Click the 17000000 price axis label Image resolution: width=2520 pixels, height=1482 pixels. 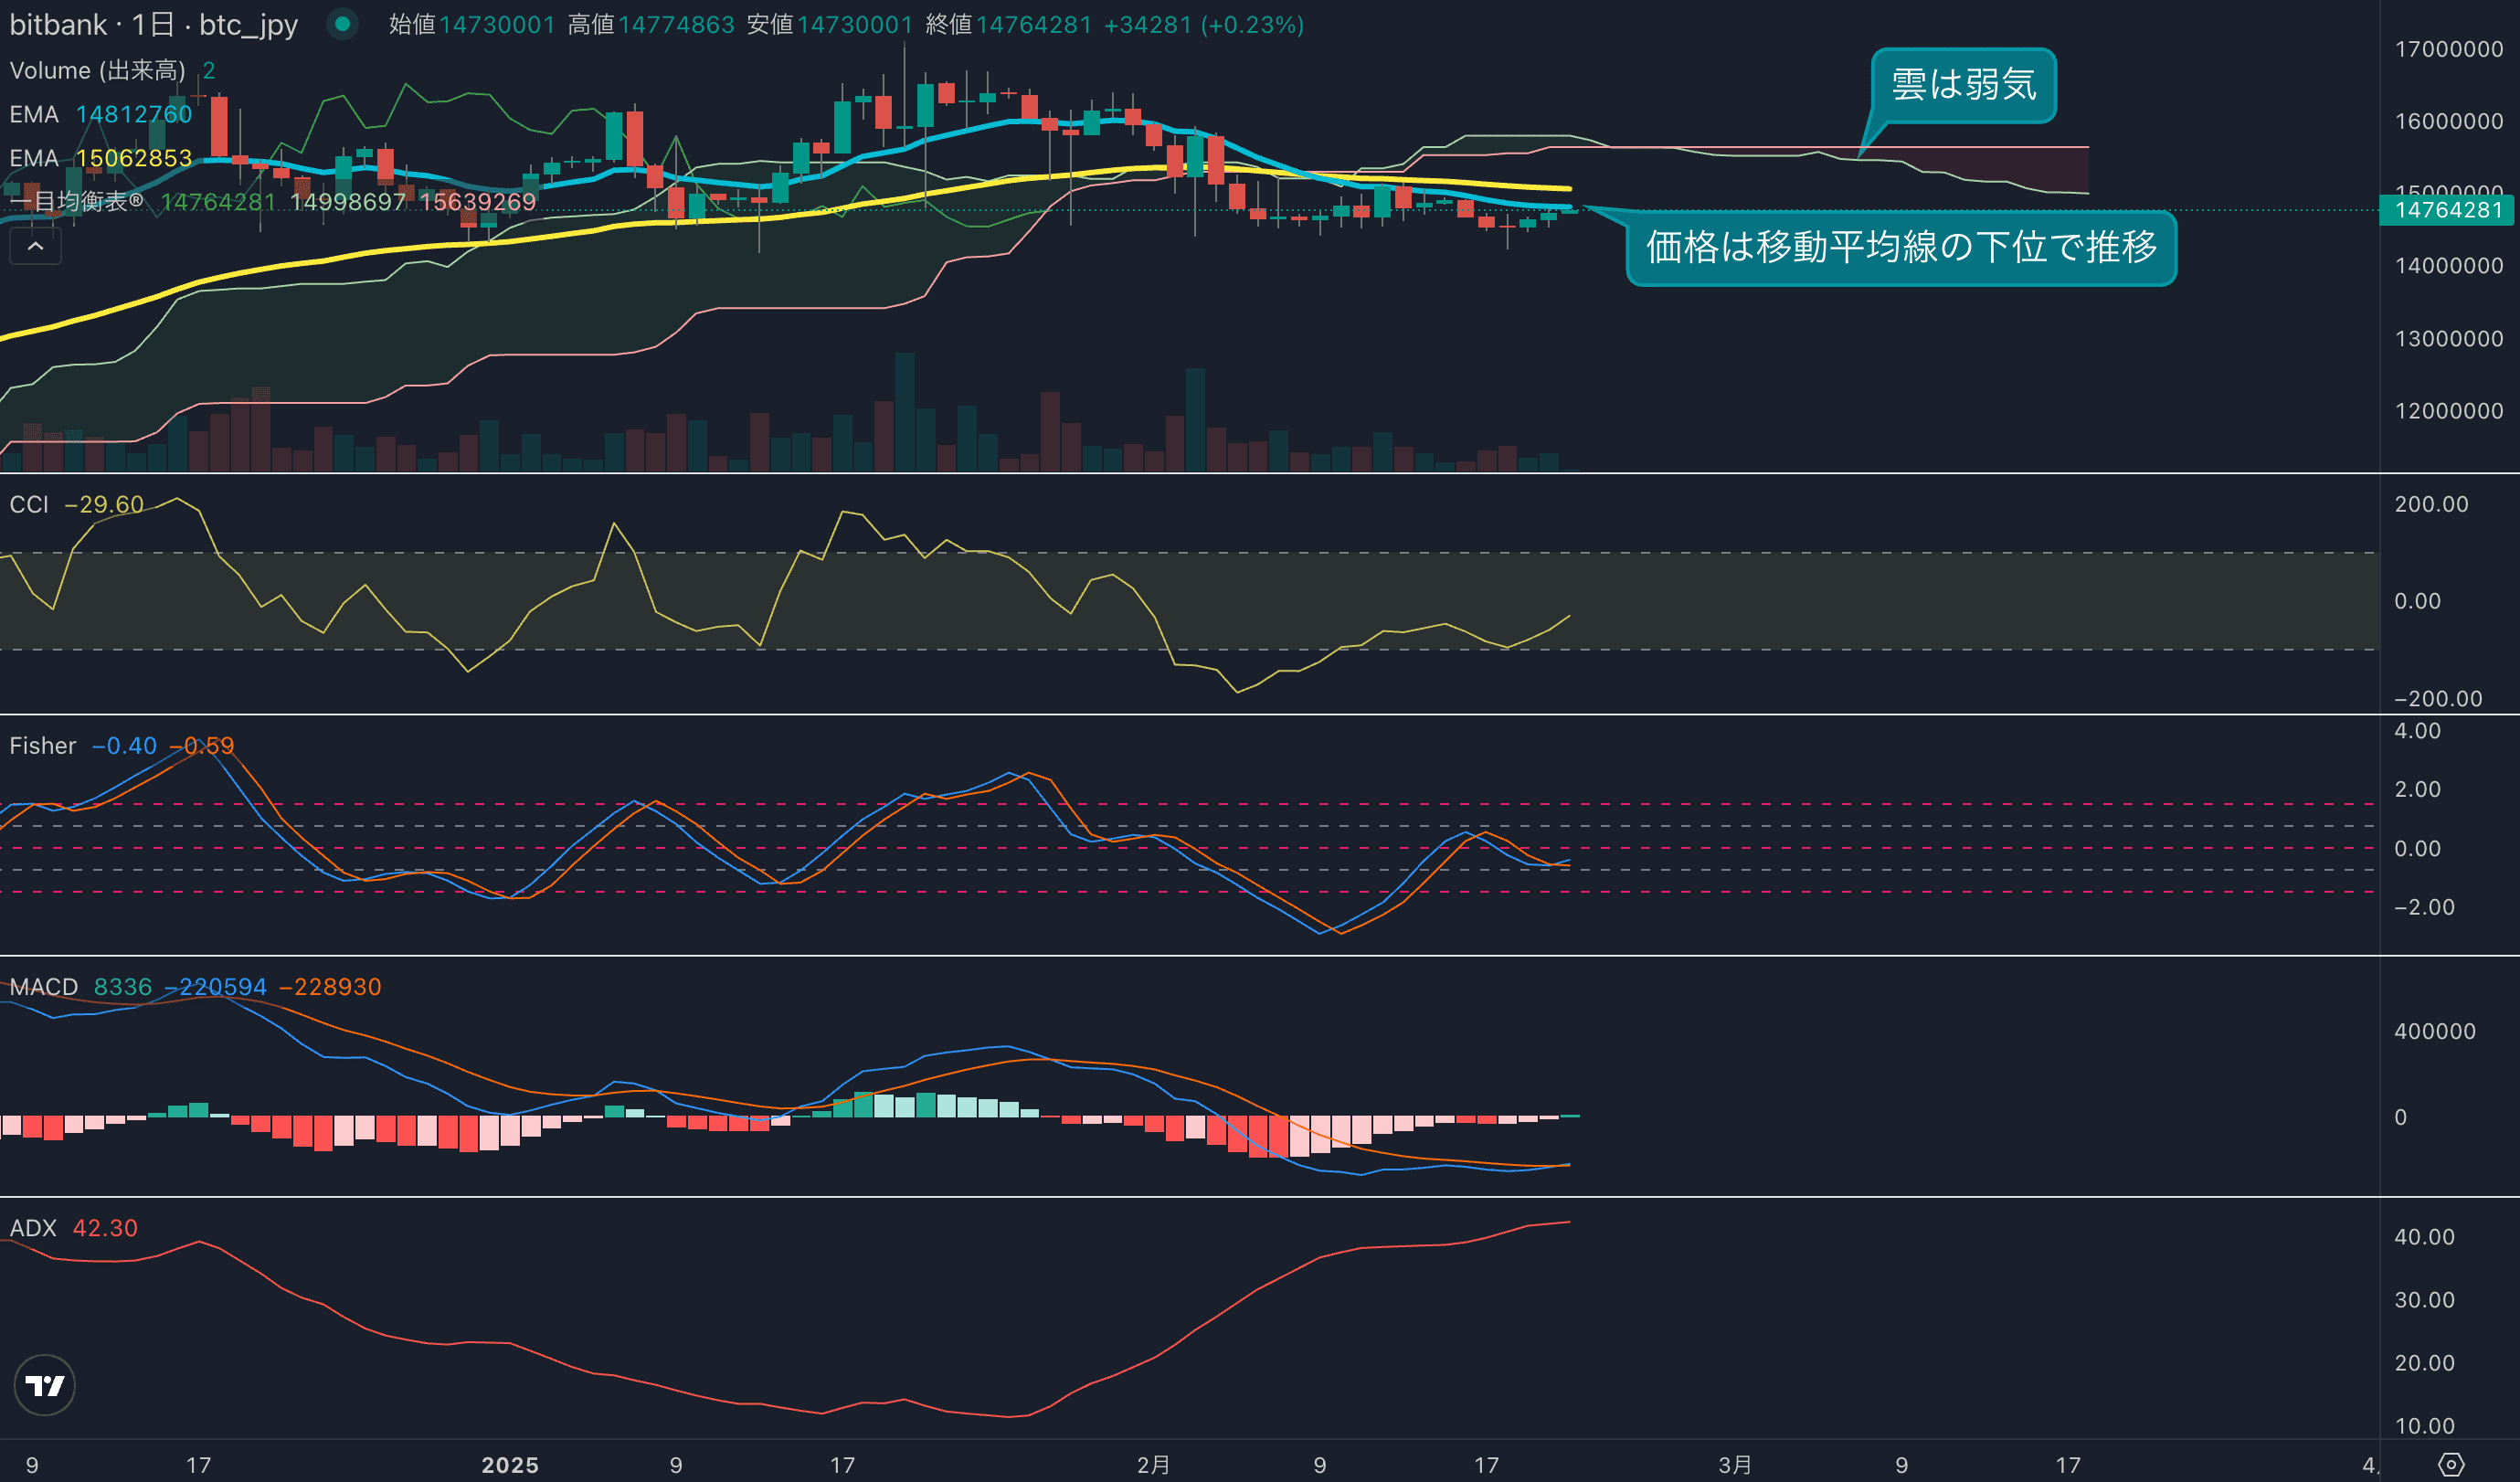tap(2448, 49)
